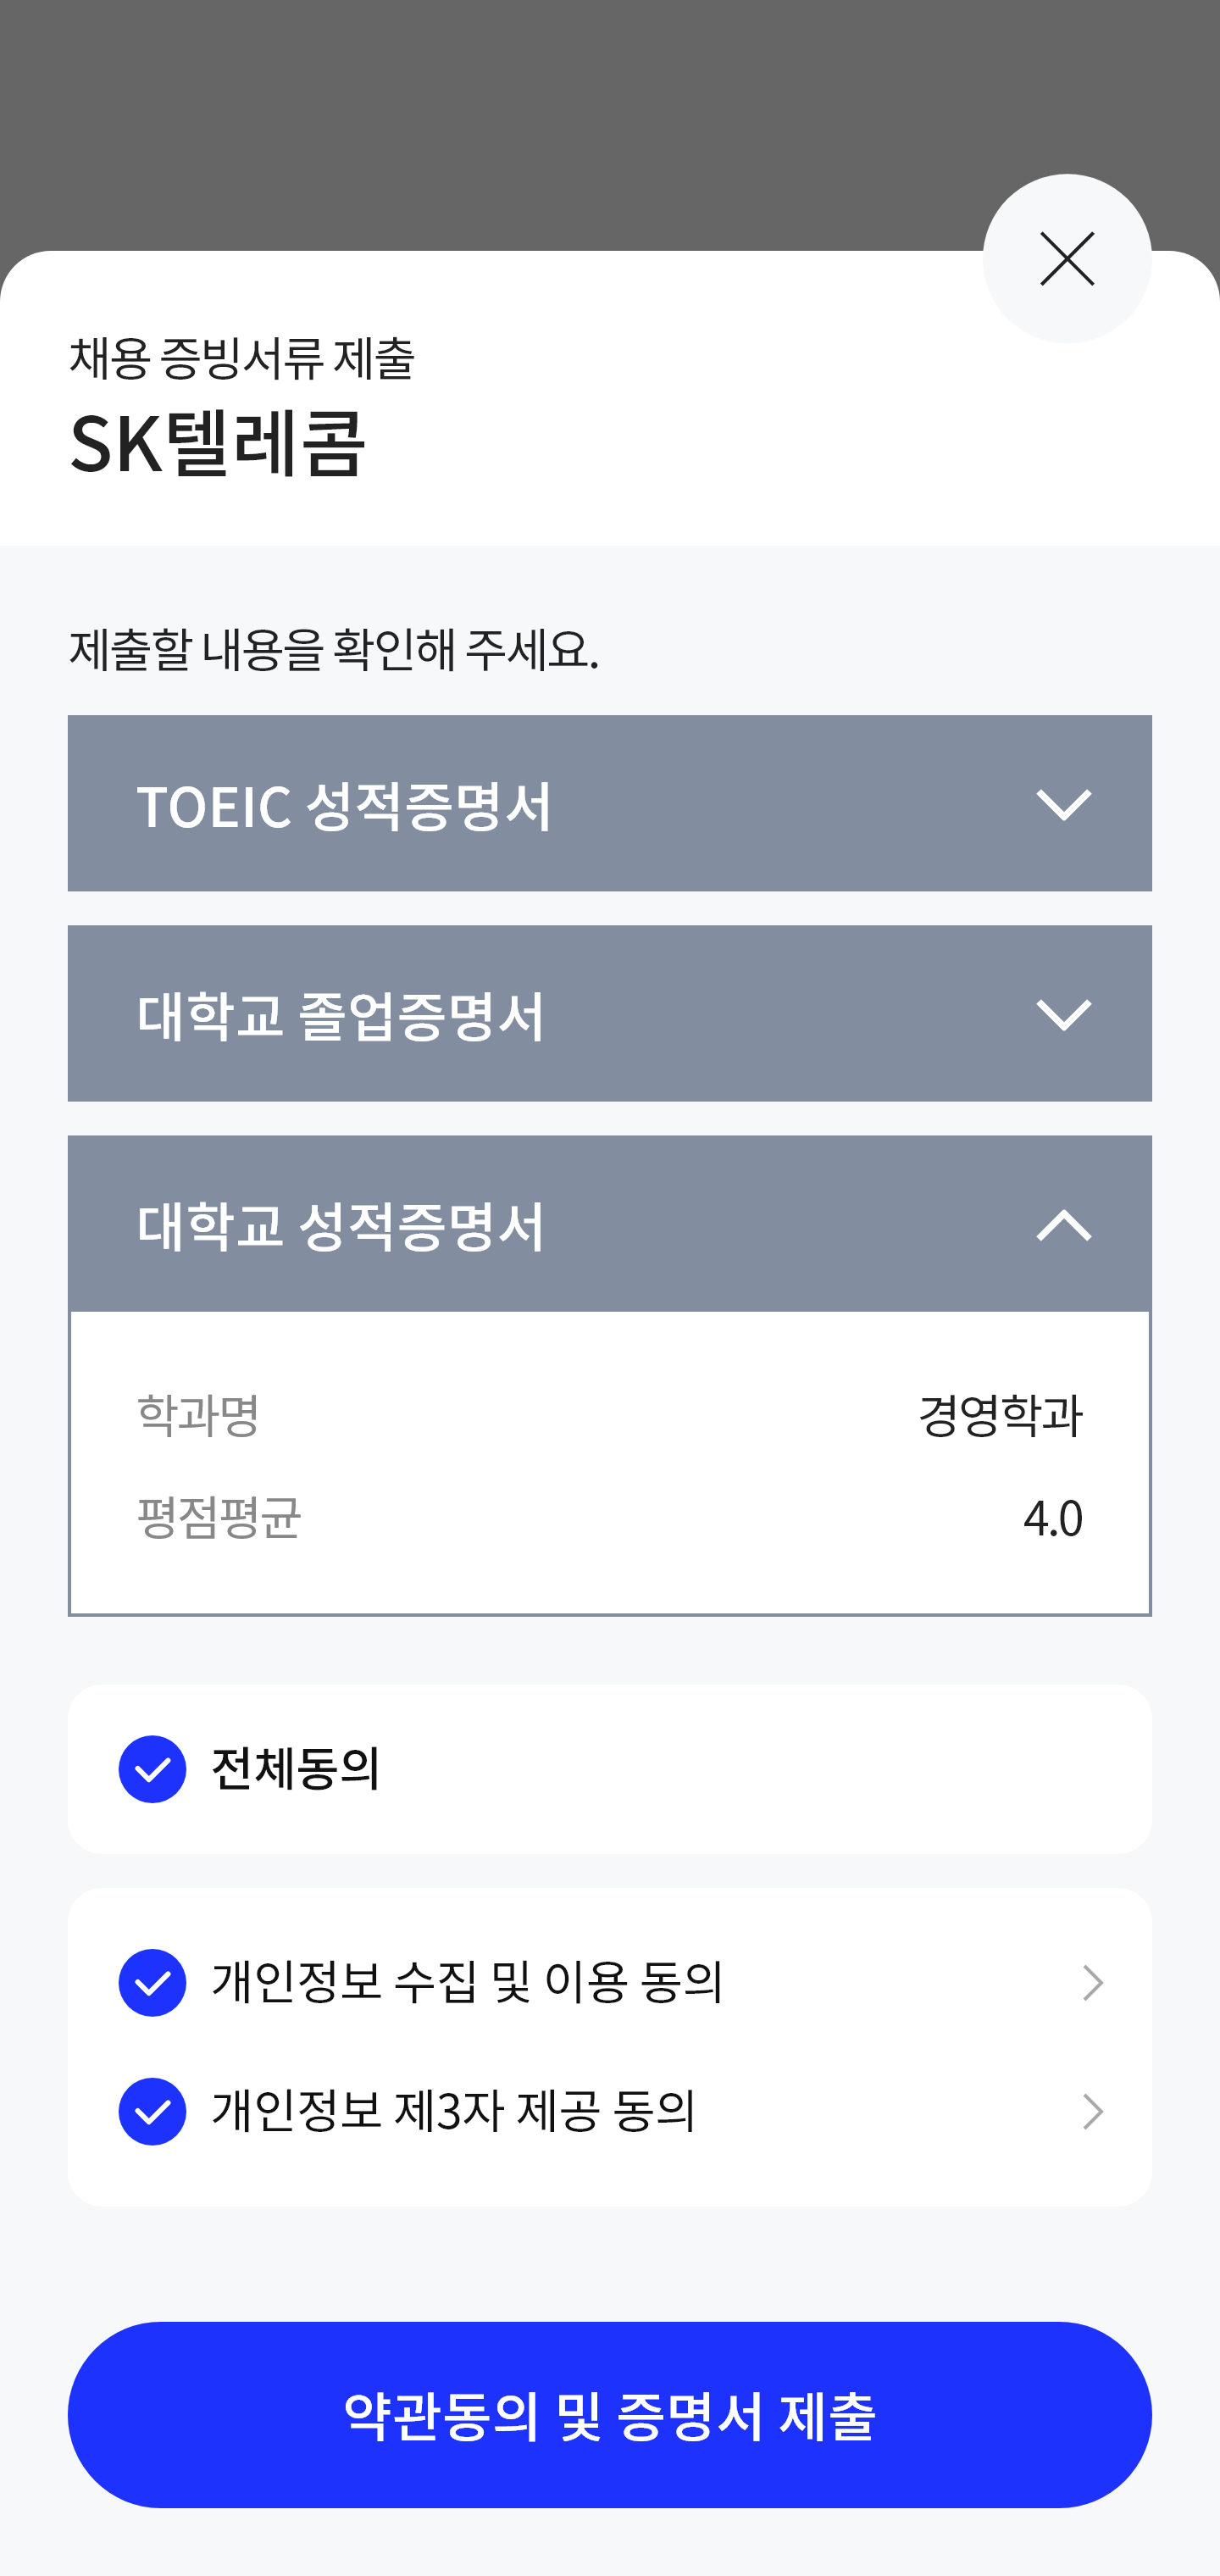Tap the 대학교 졸업증명서 section title
This screenshot has width=1220, height=2576.
(341, 1016)
